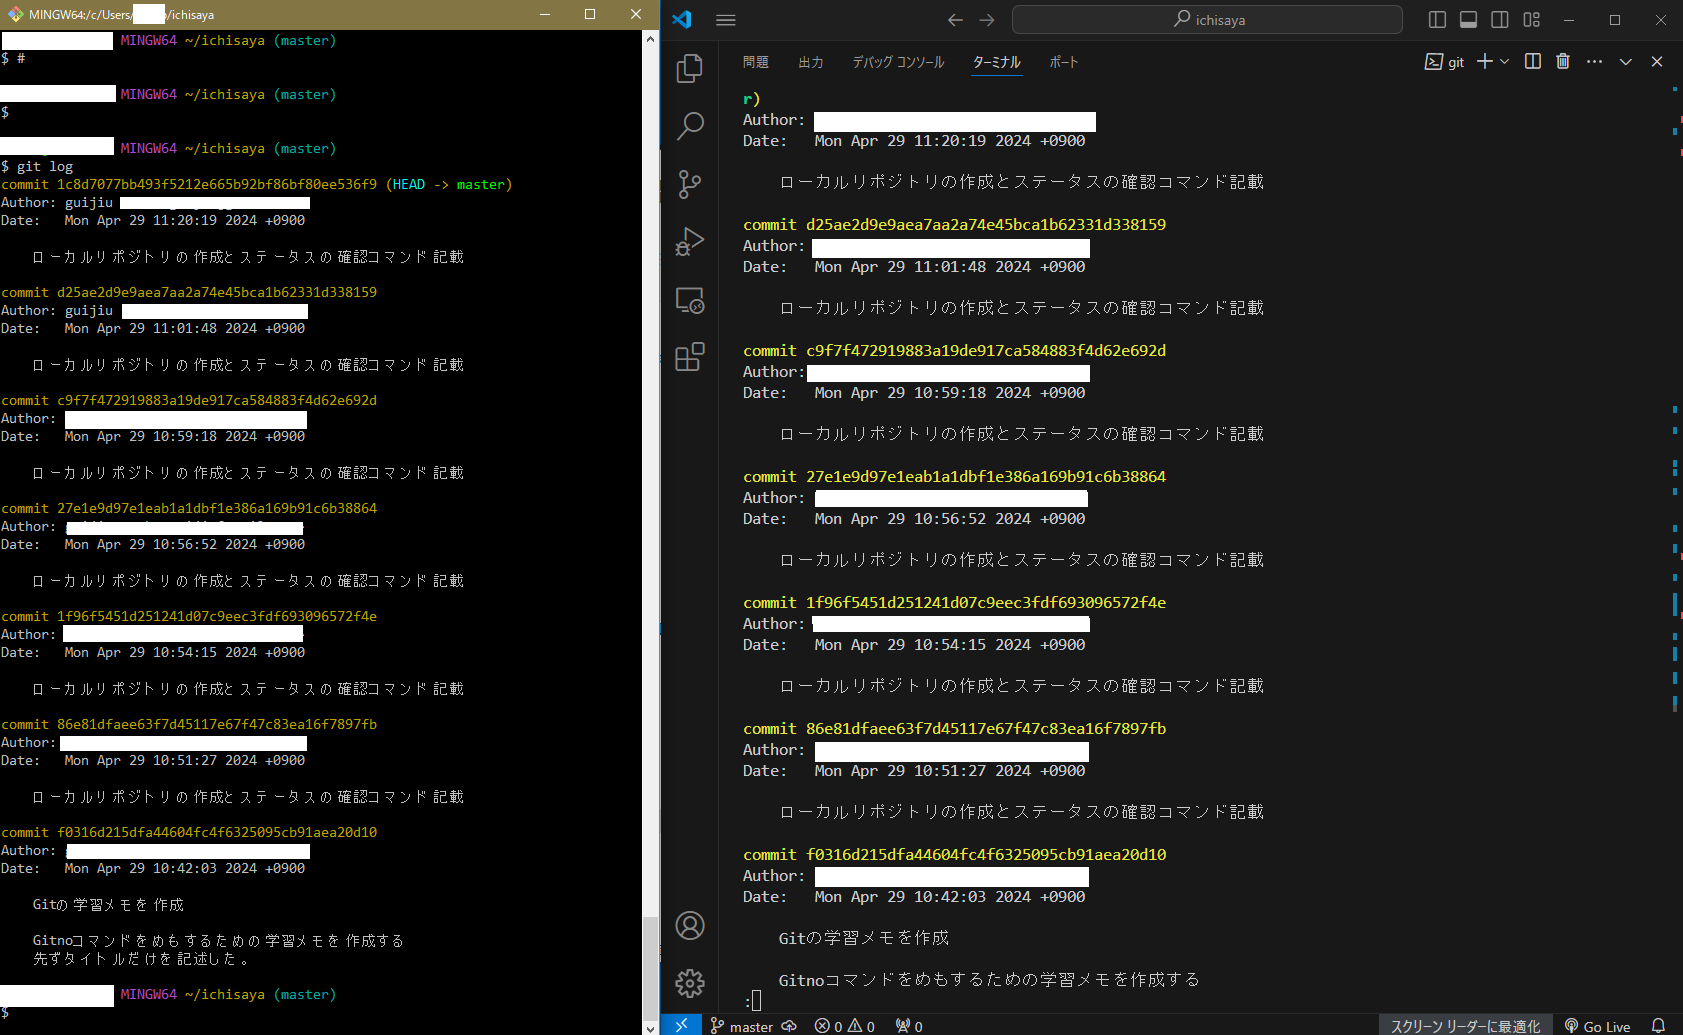Switch to the 問題 tab
1683x1035 pixels.
pos(755,61)
